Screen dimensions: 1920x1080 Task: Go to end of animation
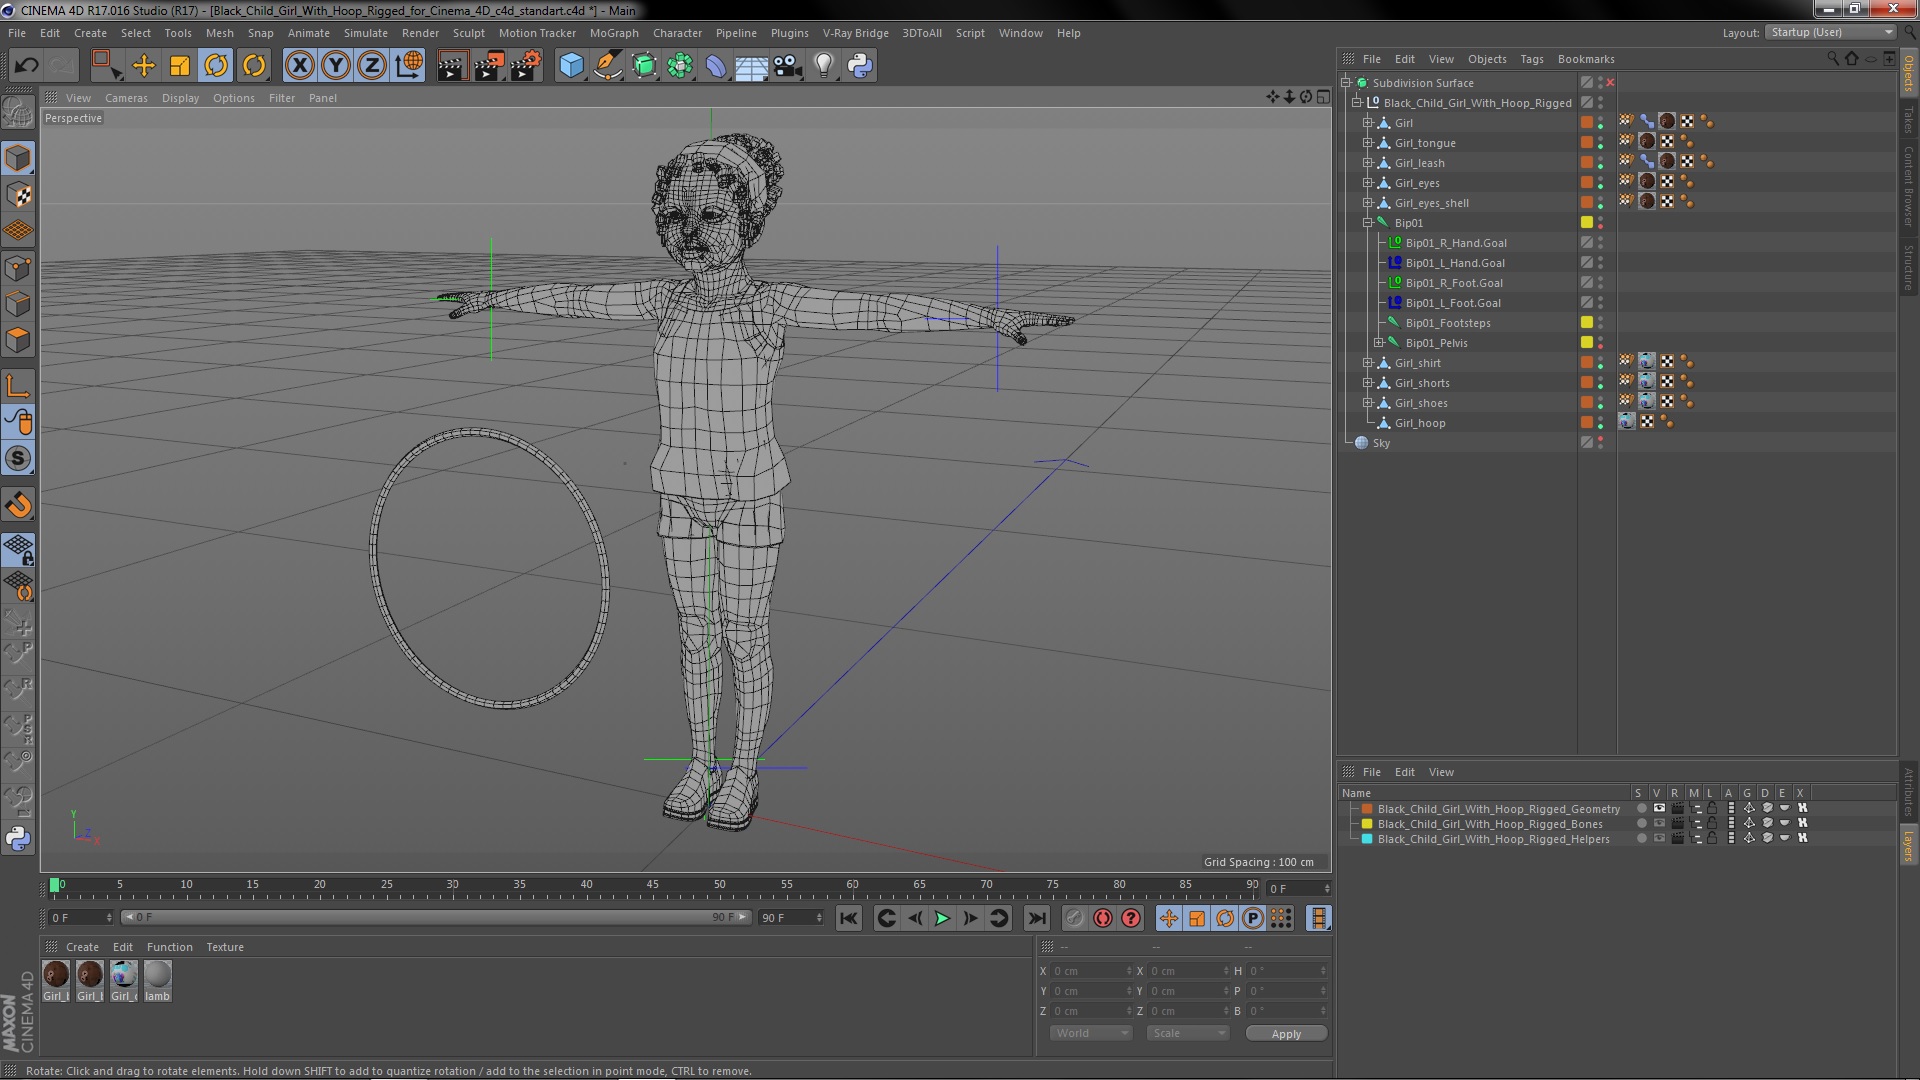pyautogui.click(x=1037, y=919)
